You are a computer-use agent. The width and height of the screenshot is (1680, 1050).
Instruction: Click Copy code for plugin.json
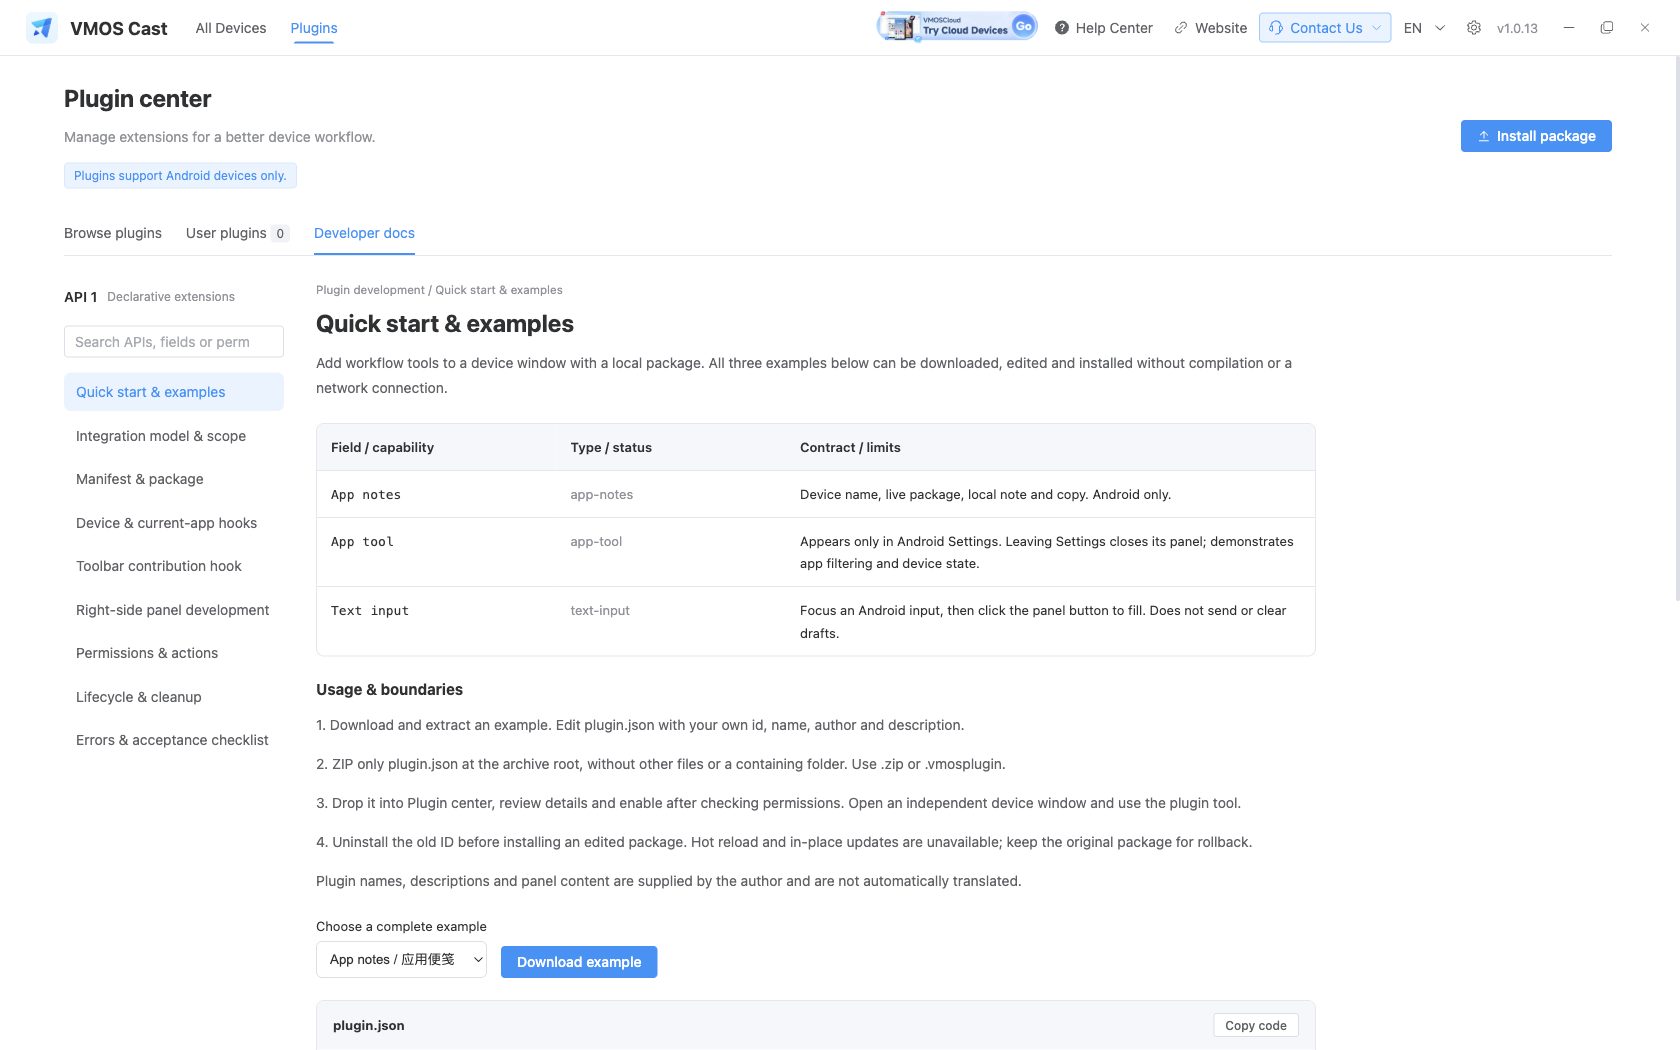(x=1256, y=1025)
